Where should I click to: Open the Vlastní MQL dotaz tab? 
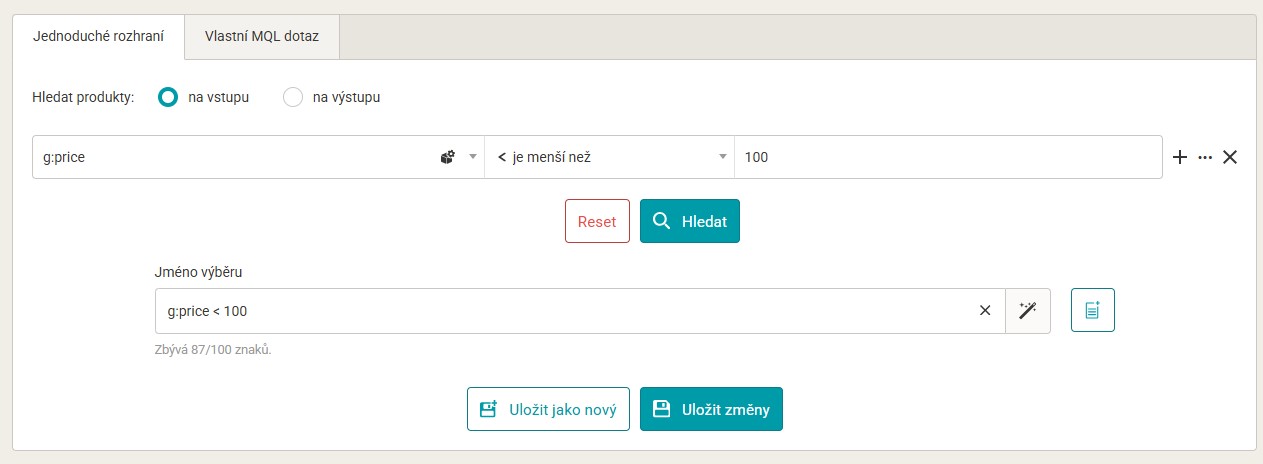(x=262, y=36)
